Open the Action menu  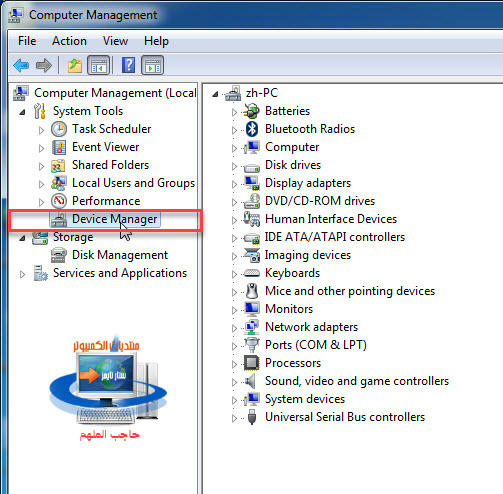[x=69, y=41]
